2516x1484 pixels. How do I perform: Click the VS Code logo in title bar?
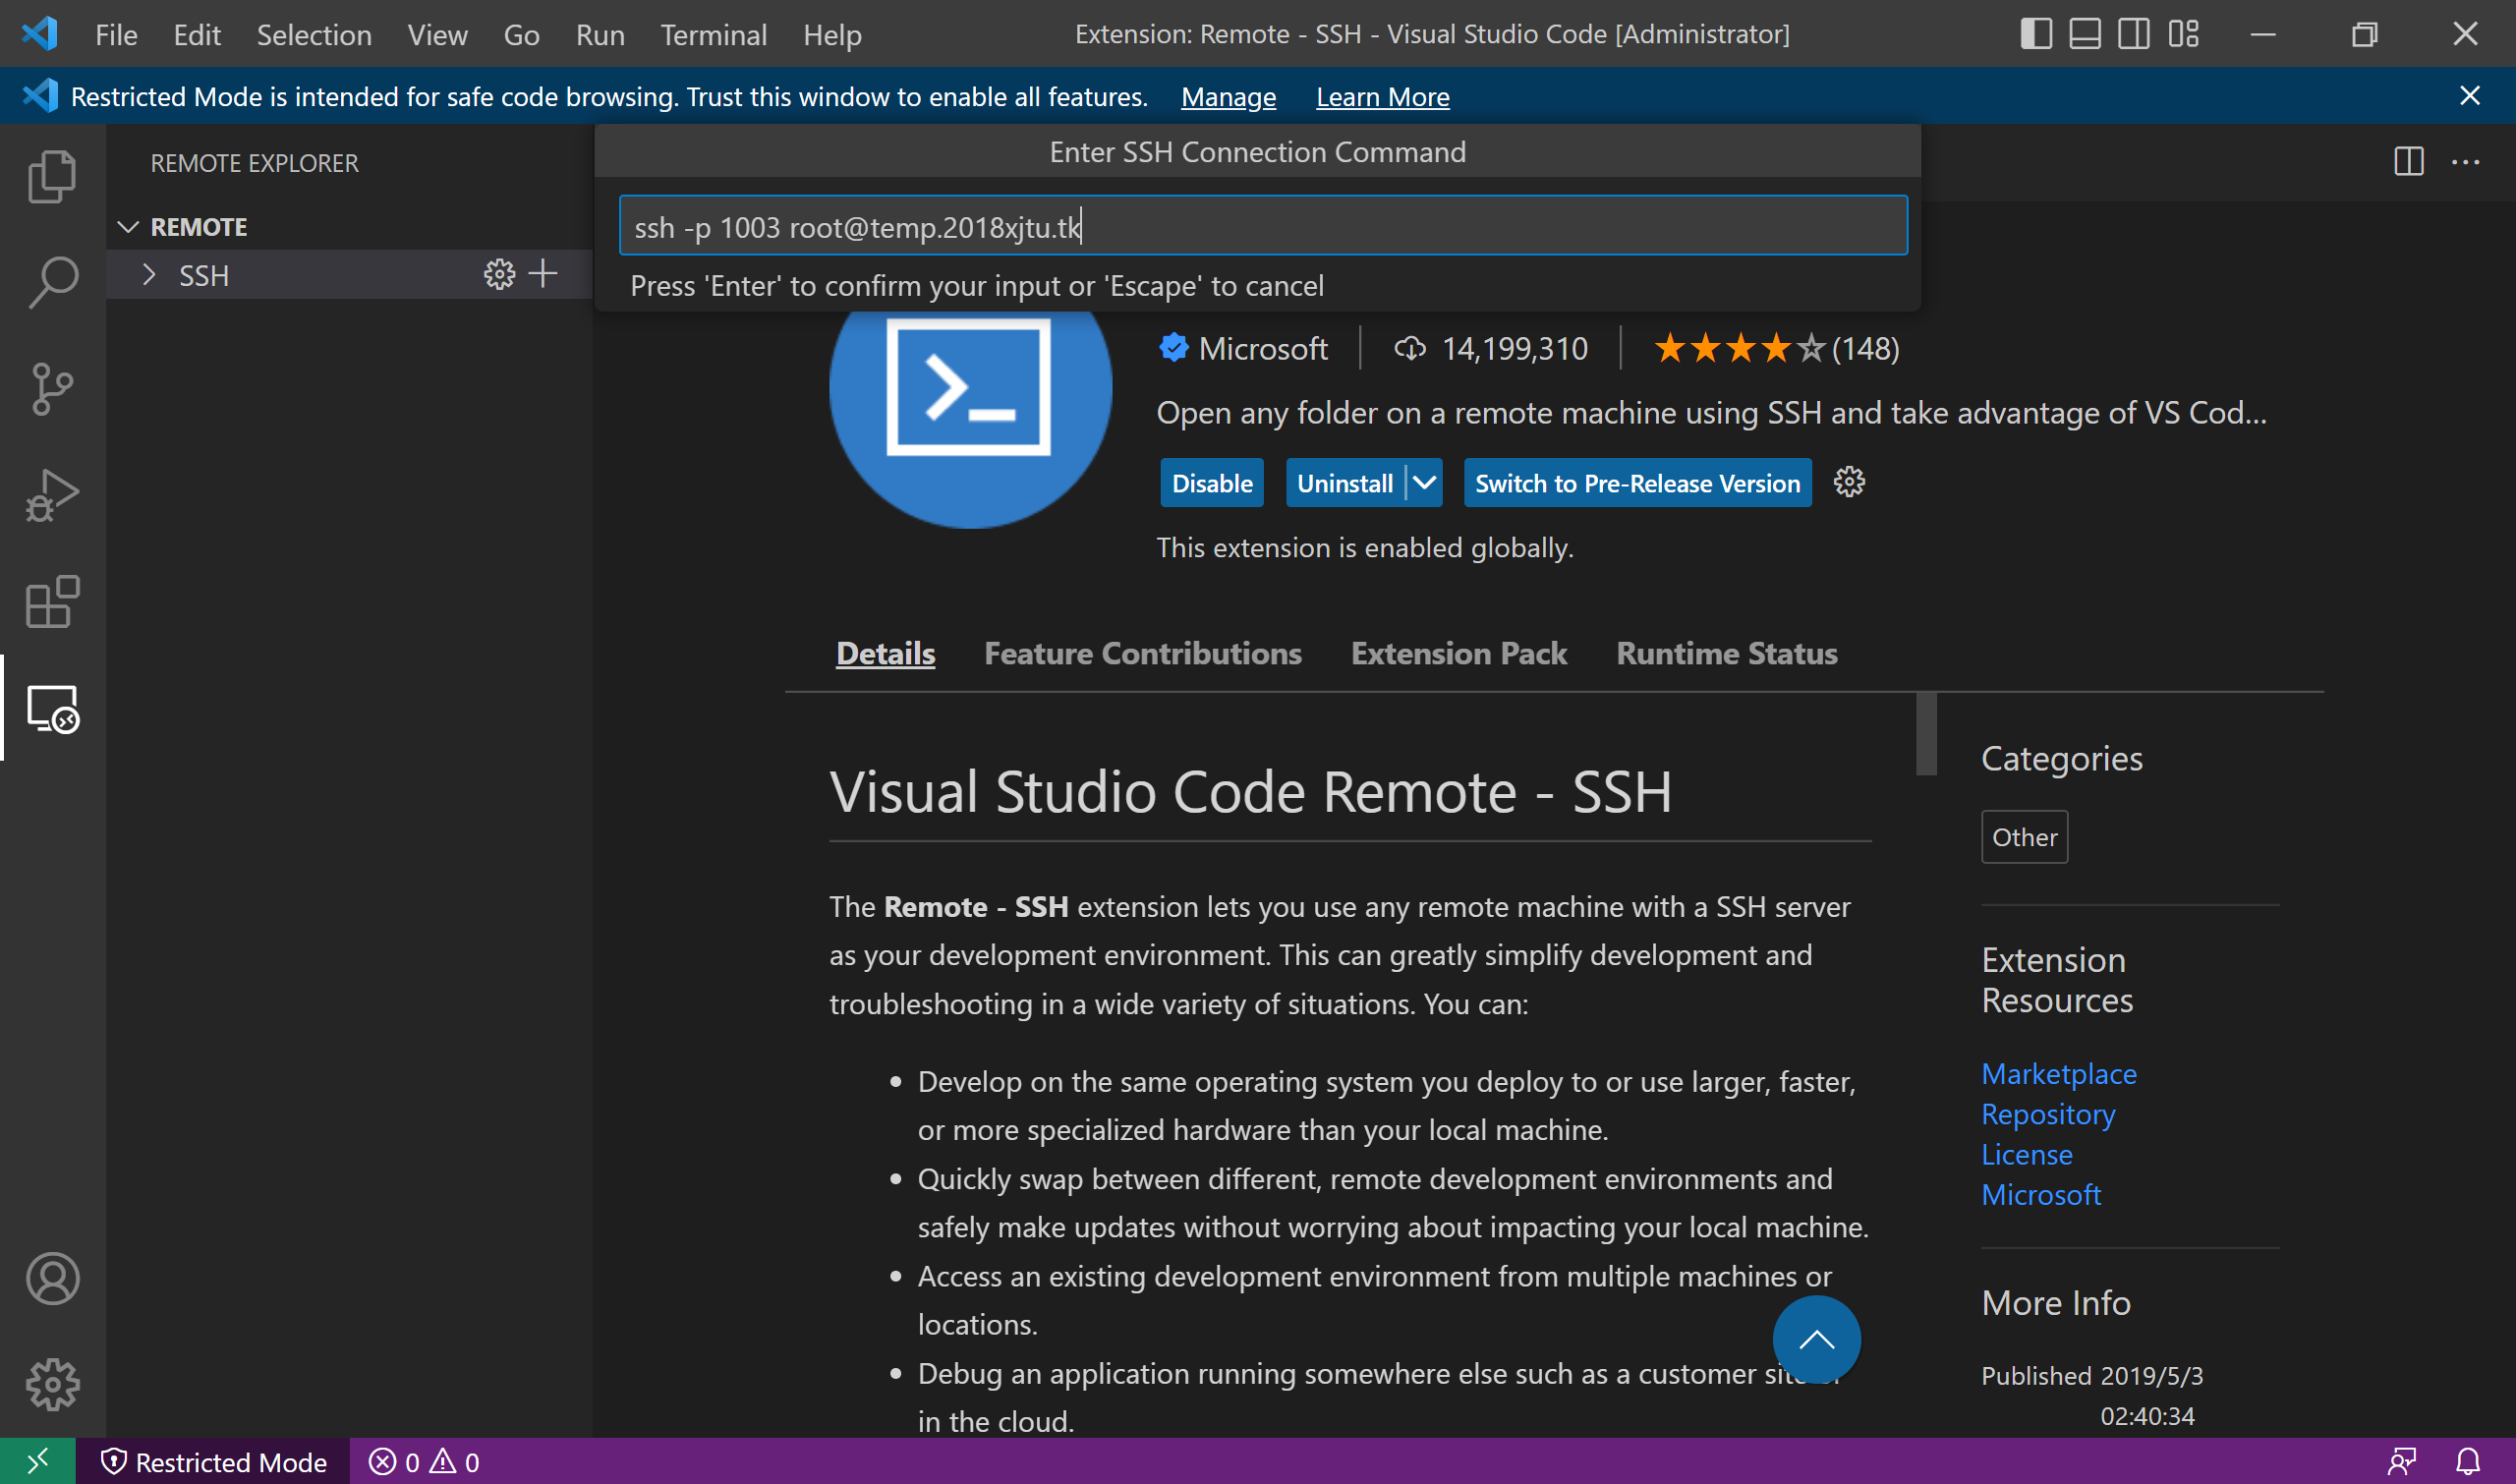point(40,34)
